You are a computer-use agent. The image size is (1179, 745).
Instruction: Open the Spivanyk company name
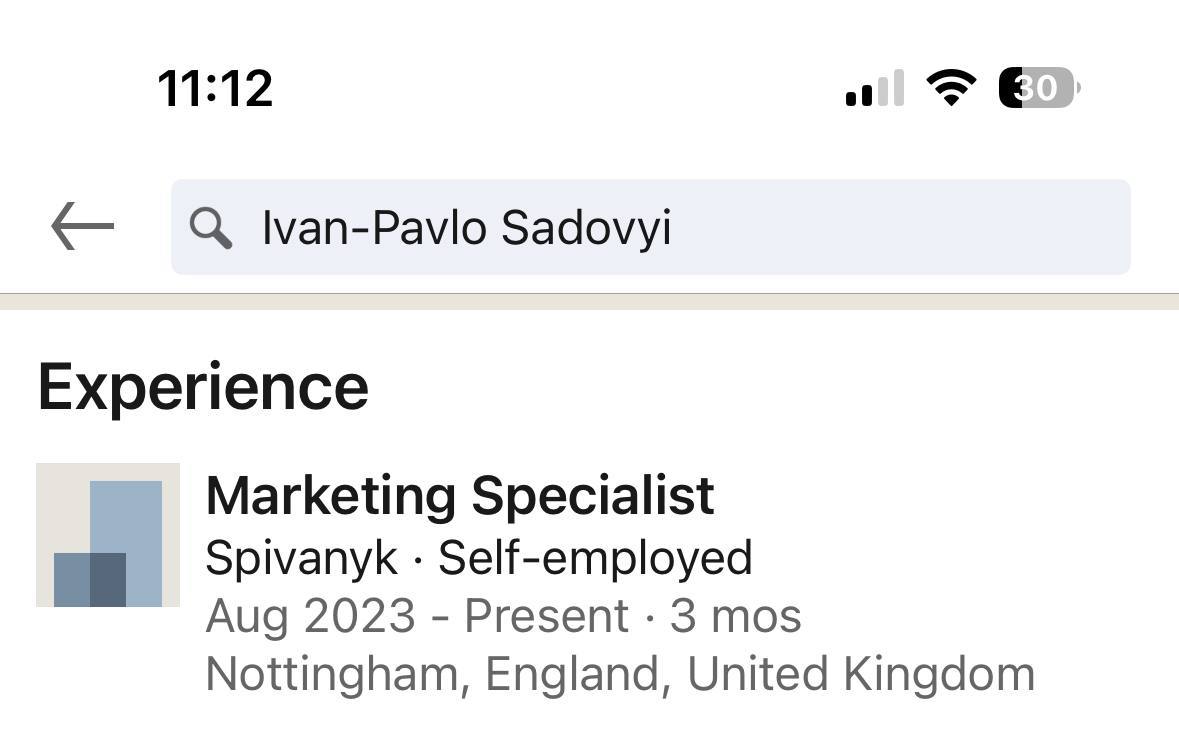pos(301,557)
